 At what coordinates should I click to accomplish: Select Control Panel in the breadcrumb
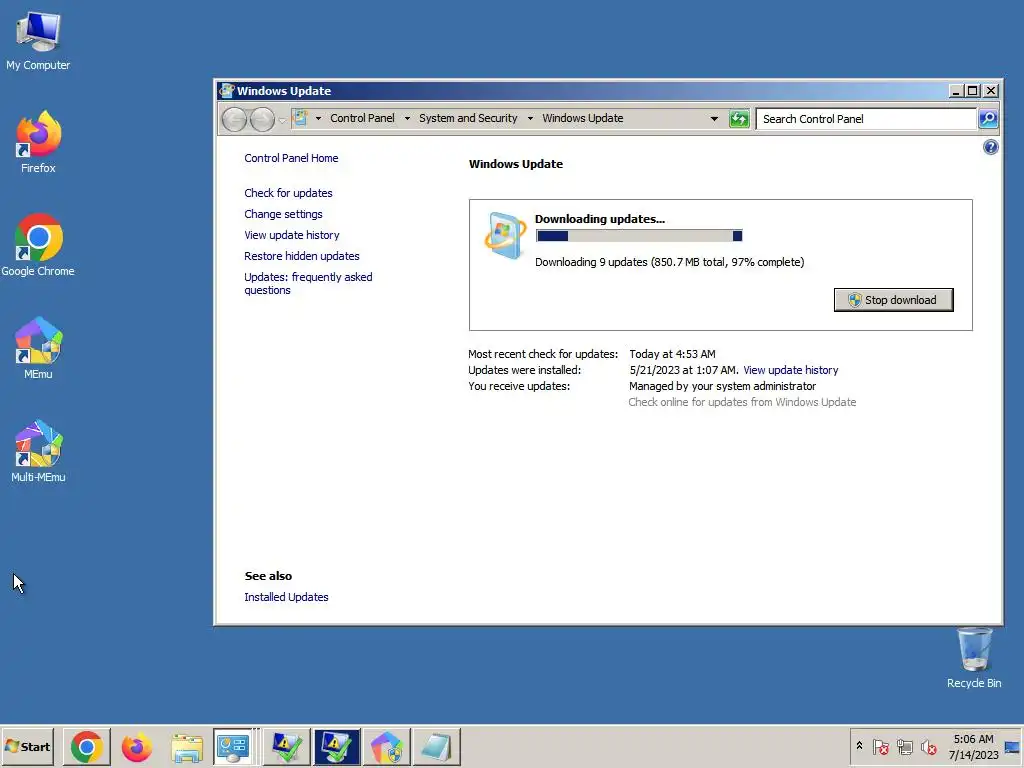362,118
